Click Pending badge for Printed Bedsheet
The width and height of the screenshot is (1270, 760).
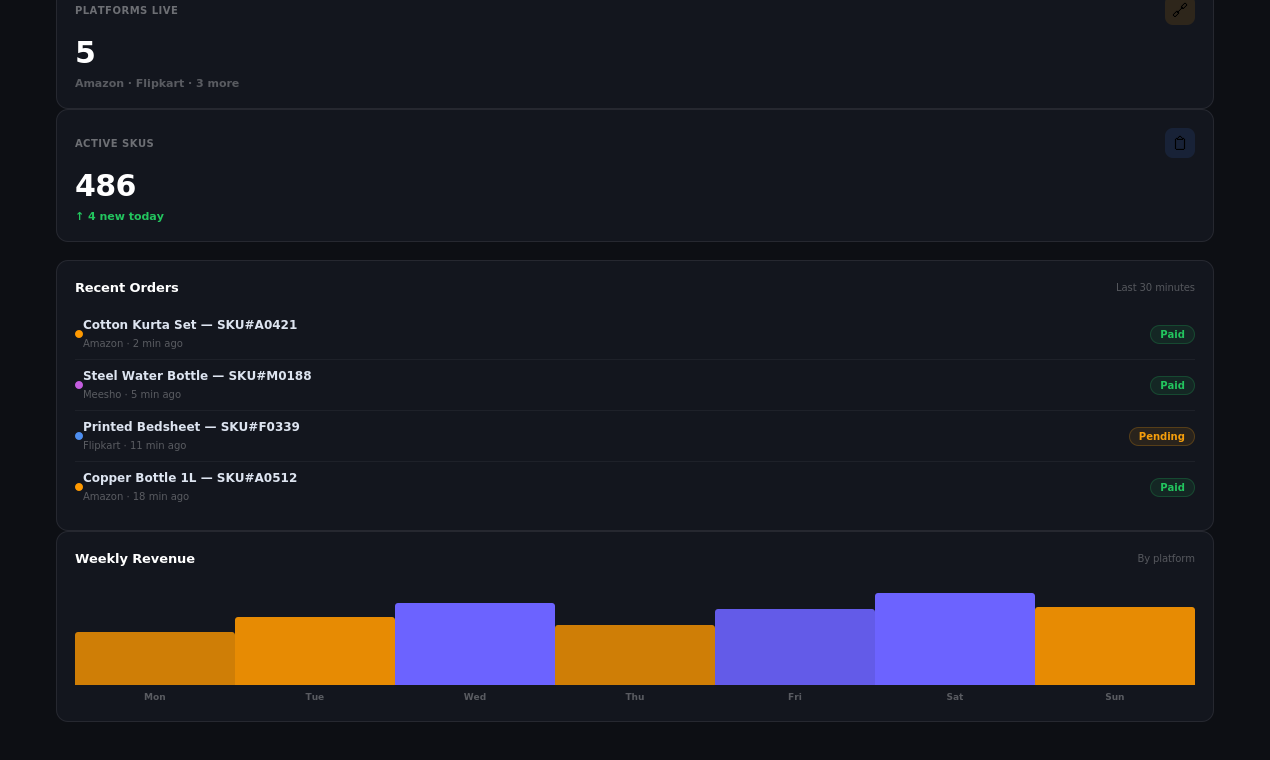(1162, 436)
